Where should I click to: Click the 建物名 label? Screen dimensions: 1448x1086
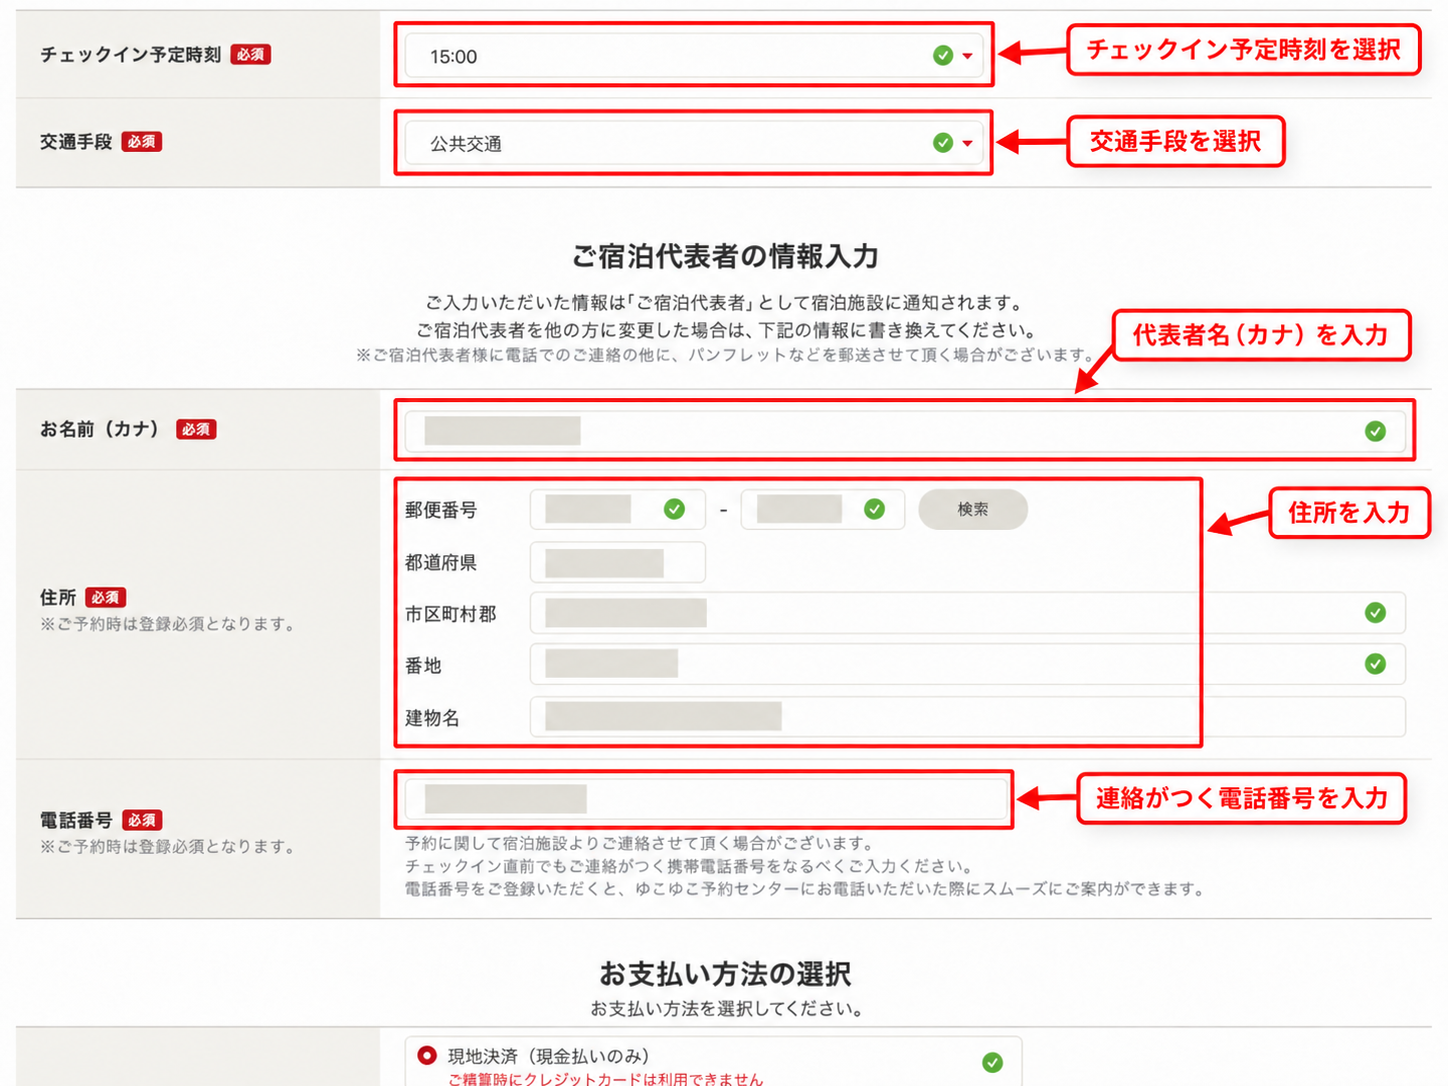coord(432,718)
